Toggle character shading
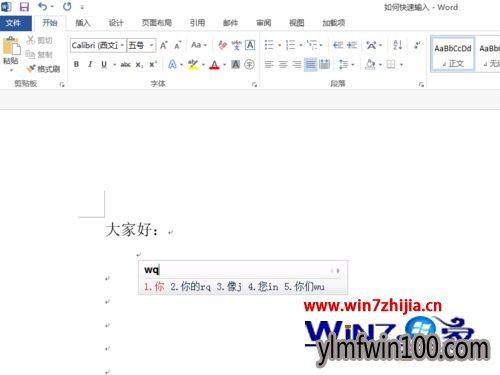500x375 pixels. [236, 64]
